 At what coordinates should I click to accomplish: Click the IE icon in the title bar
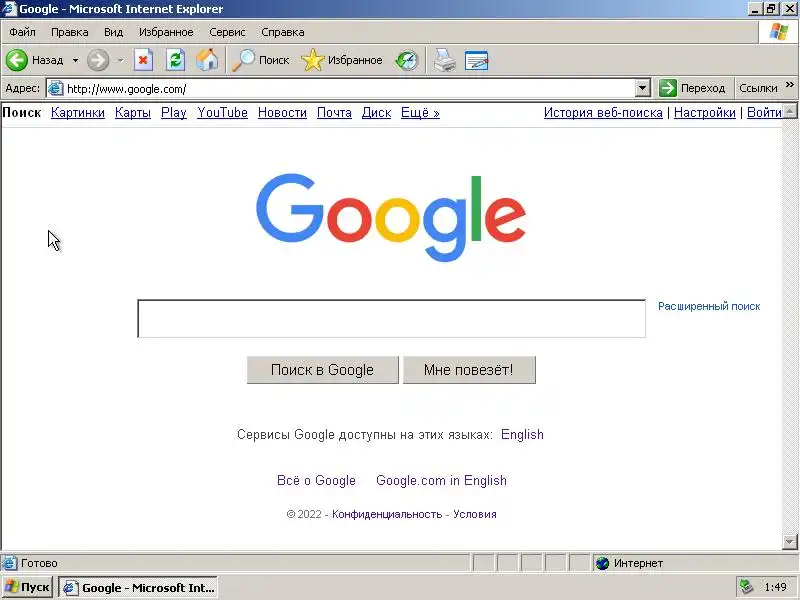point(9,9)
